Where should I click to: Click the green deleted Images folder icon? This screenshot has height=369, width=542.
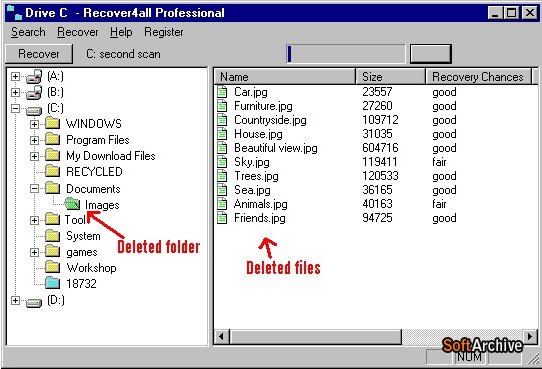[x=72, y=204]
